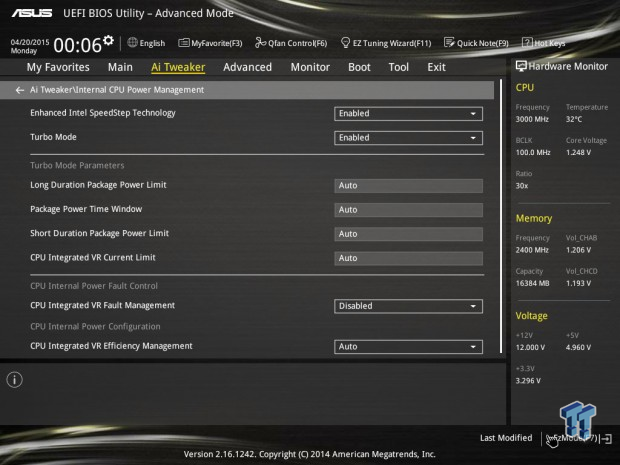Select the Ai Tweaker tab
The width and height of the screenshot is (620, 465).
tap(178, 67)
